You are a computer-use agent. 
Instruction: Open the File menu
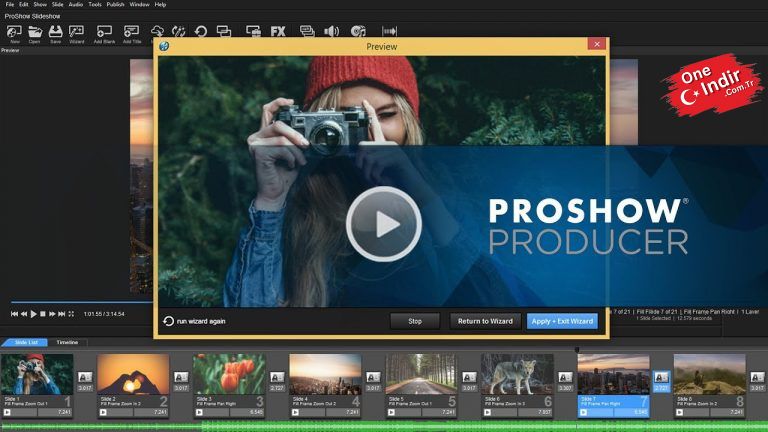[x=10, y=4]
